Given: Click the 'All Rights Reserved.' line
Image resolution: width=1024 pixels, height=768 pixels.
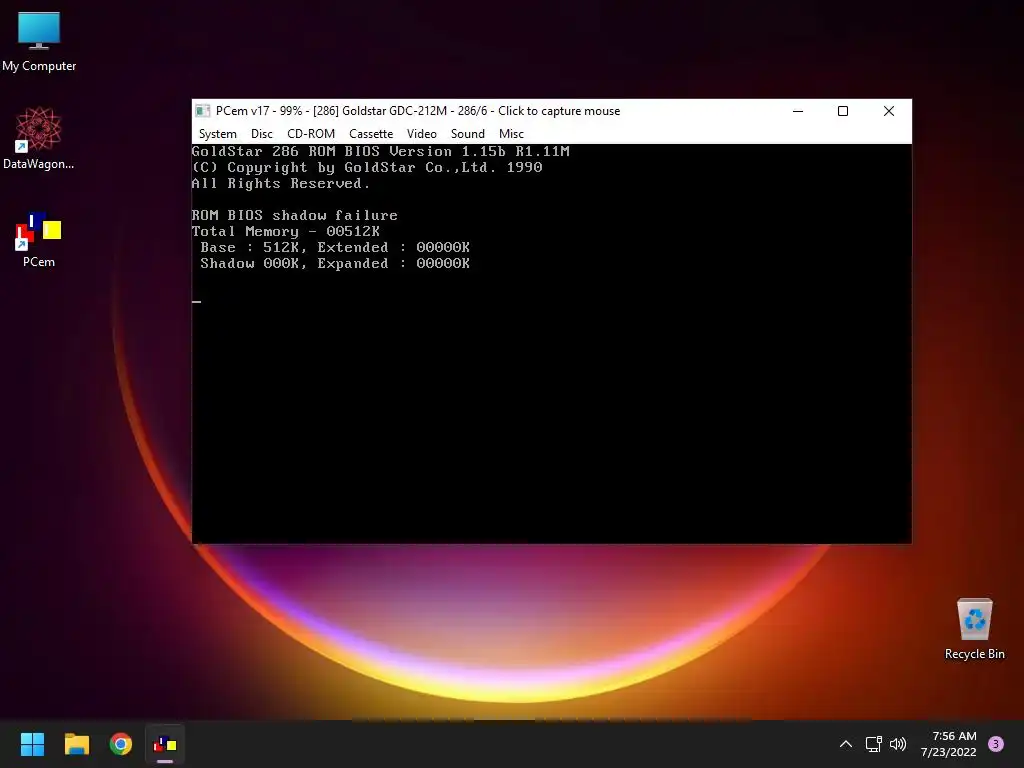Looking at the screenshot, I should pos(281,184).
